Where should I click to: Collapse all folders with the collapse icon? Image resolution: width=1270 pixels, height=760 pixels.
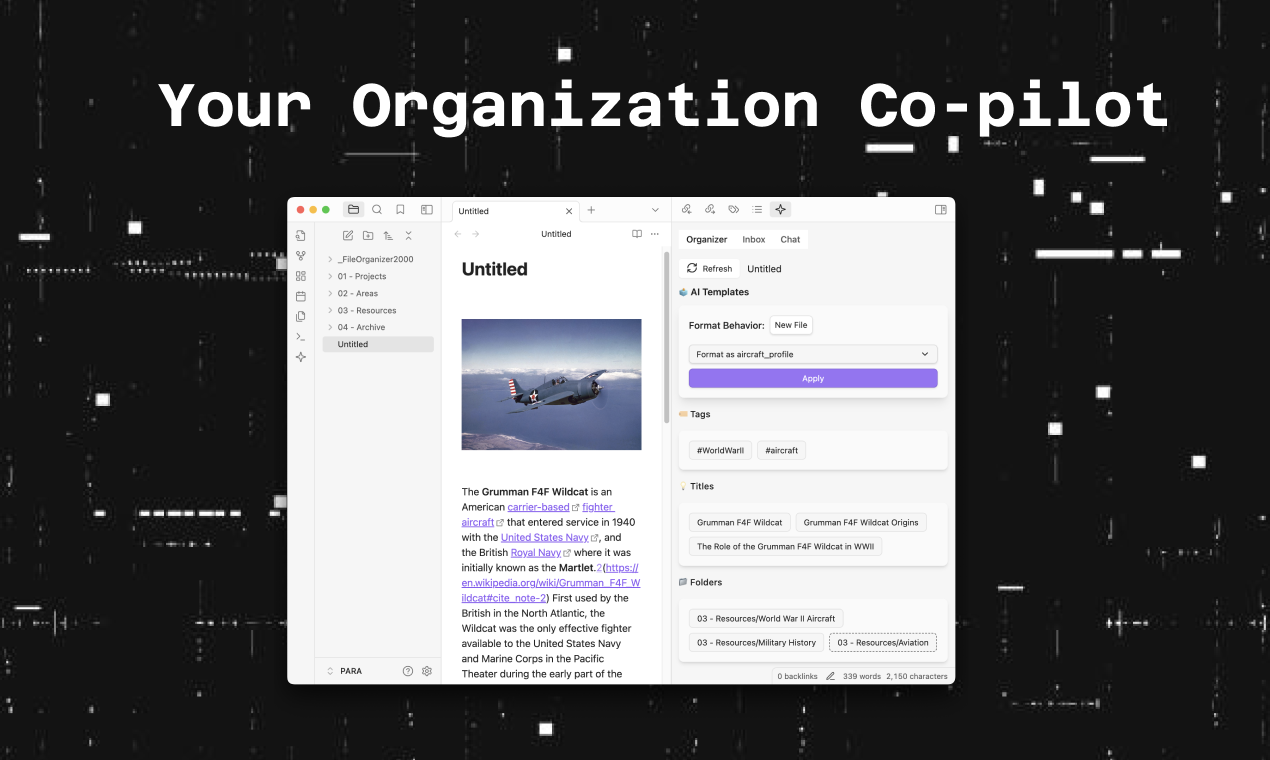tap(408, 235)
